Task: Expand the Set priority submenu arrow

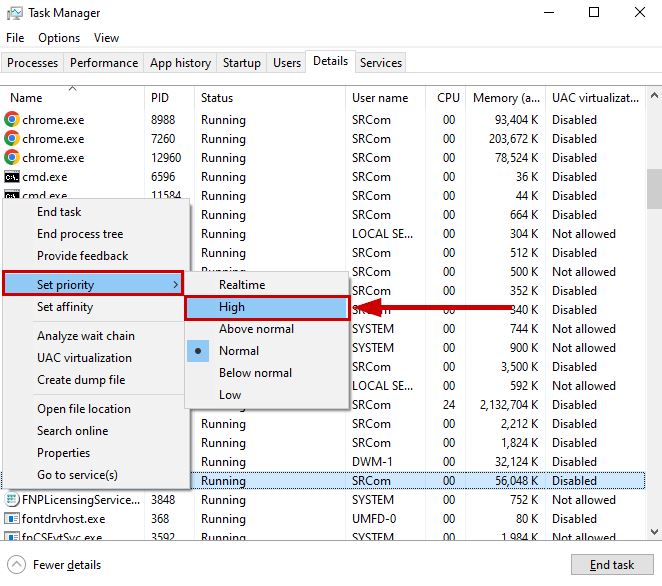Action: click(x=176, y=285)
